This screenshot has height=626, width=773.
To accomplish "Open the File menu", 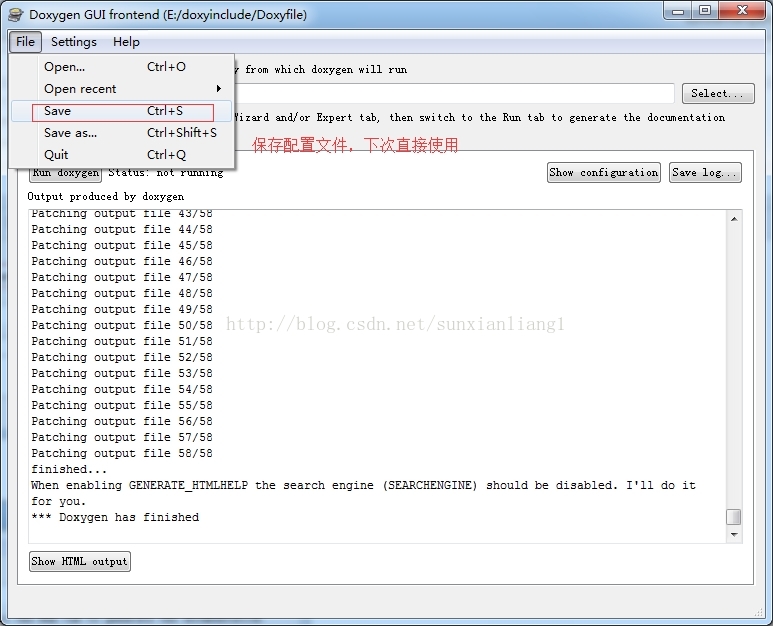I will [25, 41].
